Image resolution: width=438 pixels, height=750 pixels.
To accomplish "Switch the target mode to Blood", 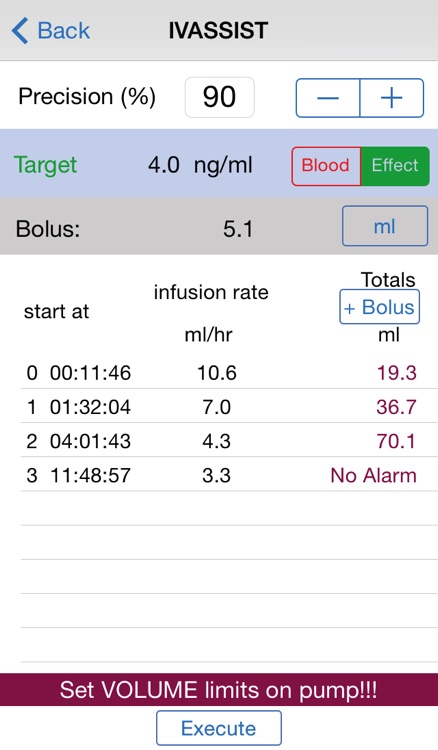I will click(326, 165).
